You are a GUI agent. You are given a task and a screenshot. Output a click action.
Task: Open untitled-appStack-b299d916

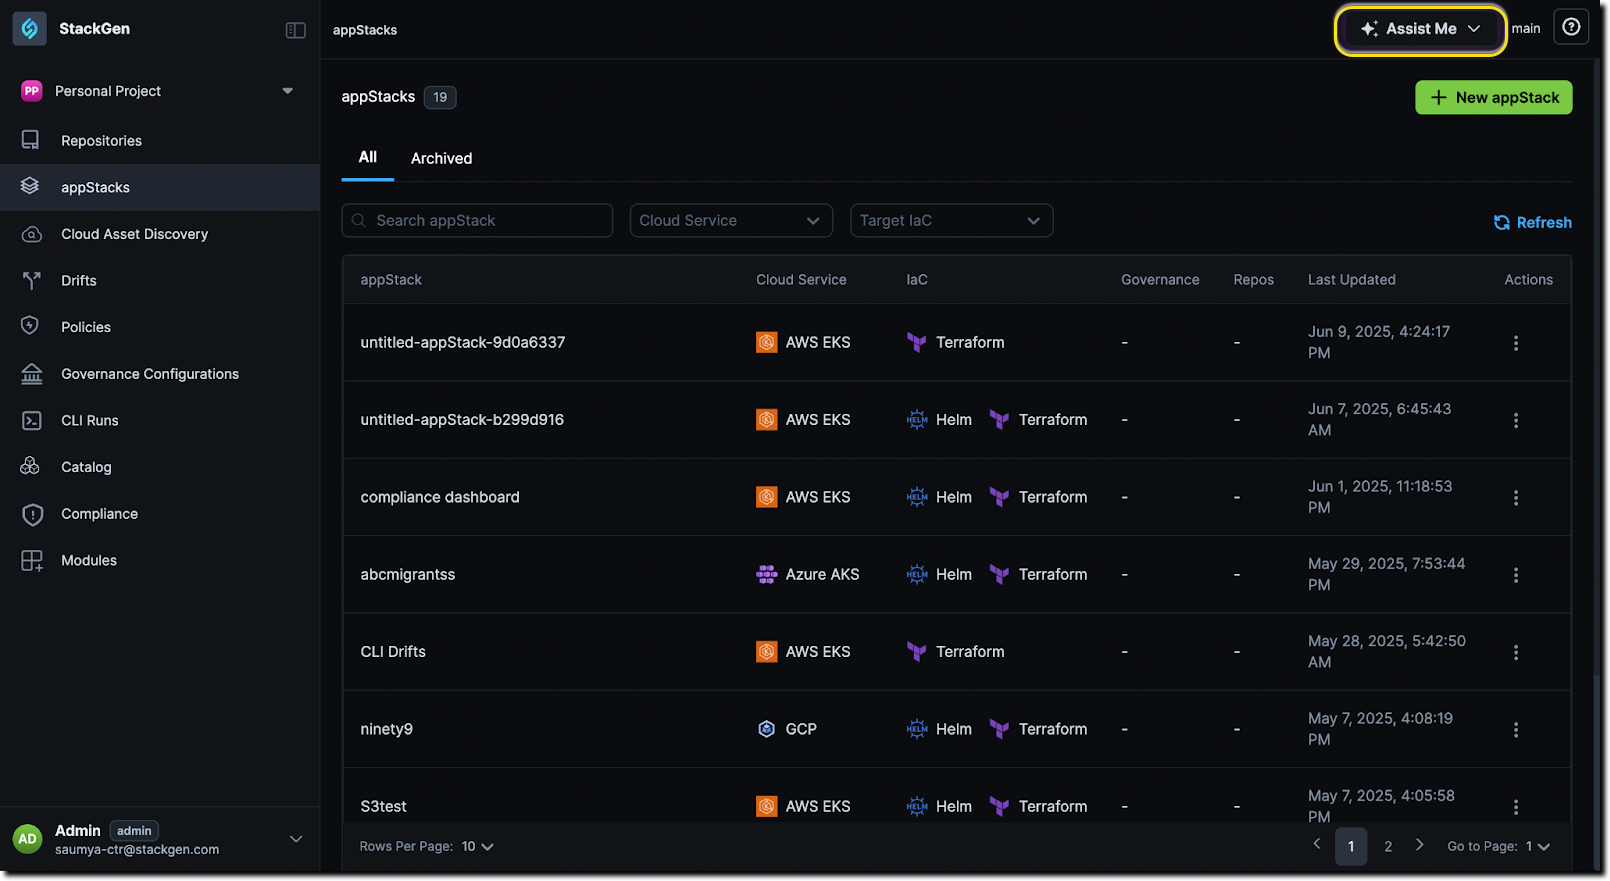(462, 420)
